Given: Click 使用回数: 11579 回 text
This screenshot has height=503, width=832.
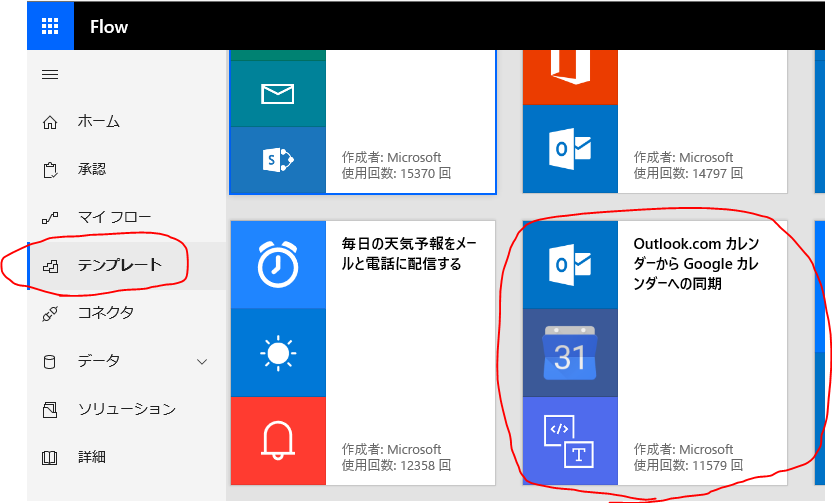Looking at the screenshot, I should [x=688, y=465].
